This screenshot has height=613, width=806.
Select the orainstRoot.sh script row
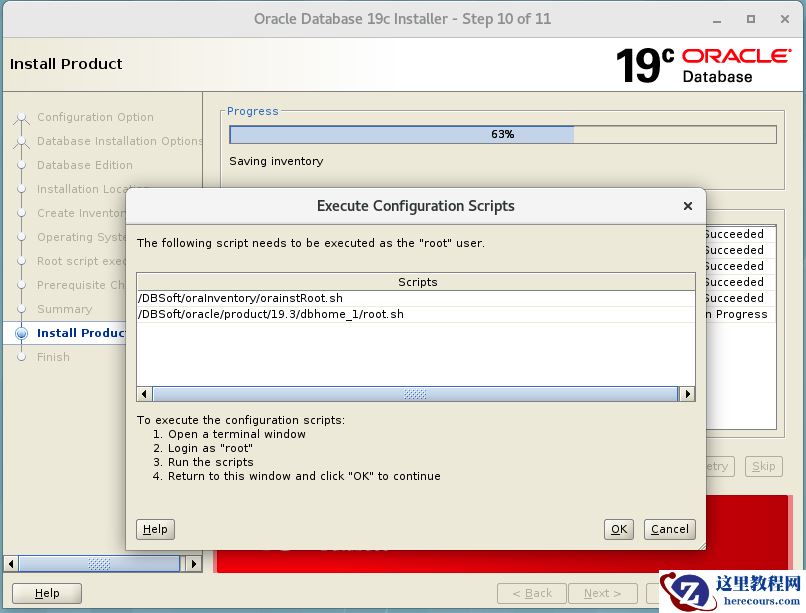(416, 299)
